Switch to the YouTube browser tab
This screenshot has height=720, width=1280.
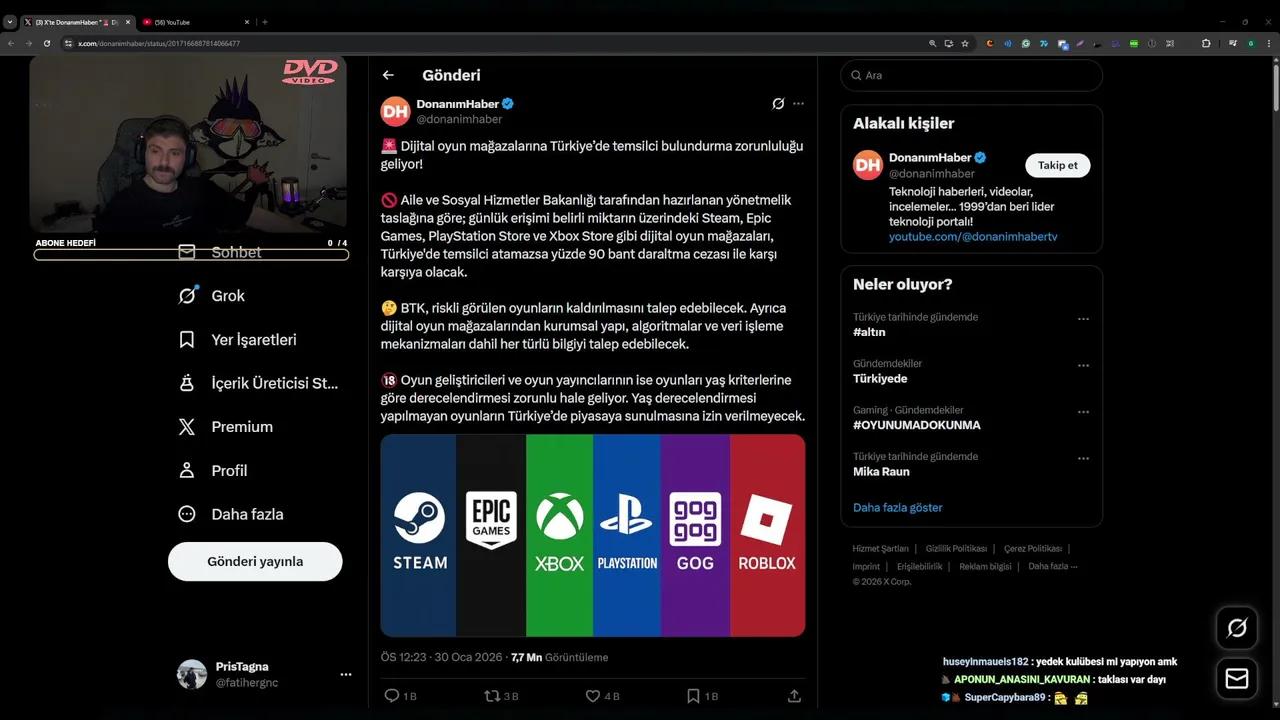(x=195, y=22)
